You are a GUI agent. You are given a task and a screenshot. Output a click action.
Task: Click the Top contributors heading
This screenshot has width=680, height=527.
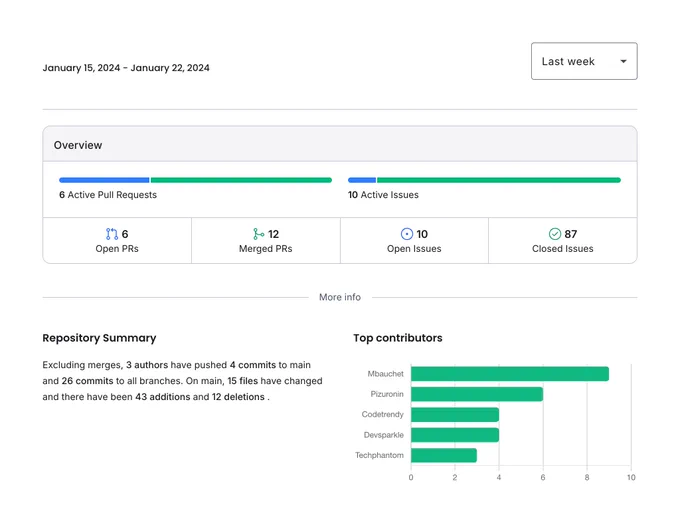click(x=398, y=338)
